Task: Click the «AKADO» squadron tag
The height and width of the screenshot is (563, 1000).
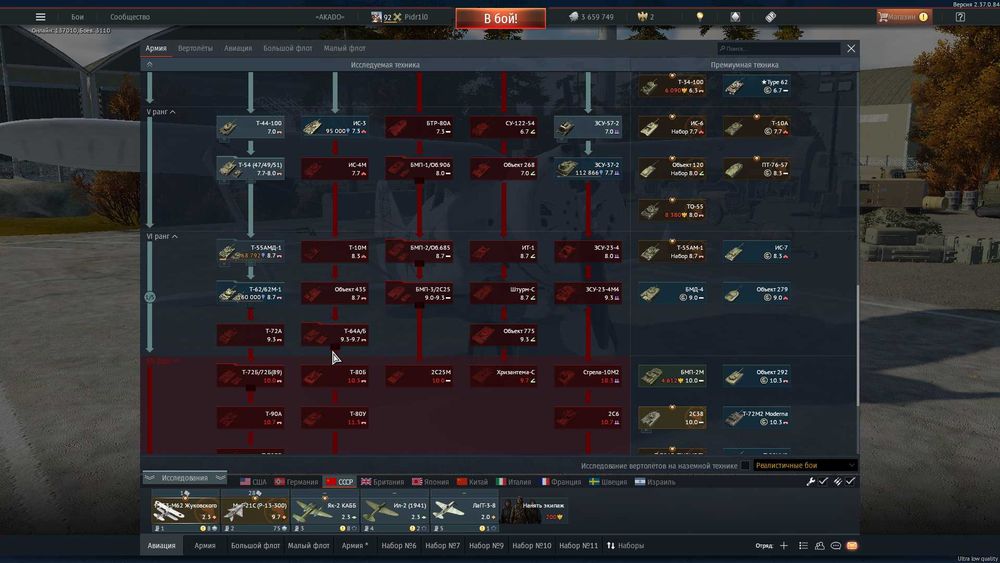Action: pyautogui.click(x=330, y=17)
